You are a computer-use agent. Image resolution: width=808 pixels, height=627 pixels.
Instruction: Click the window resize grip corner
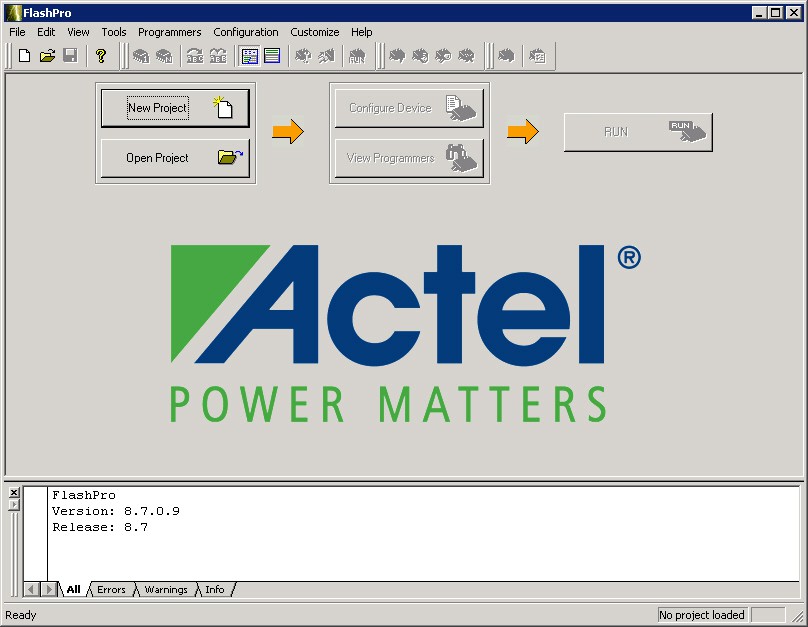click(x=797, y=615)
